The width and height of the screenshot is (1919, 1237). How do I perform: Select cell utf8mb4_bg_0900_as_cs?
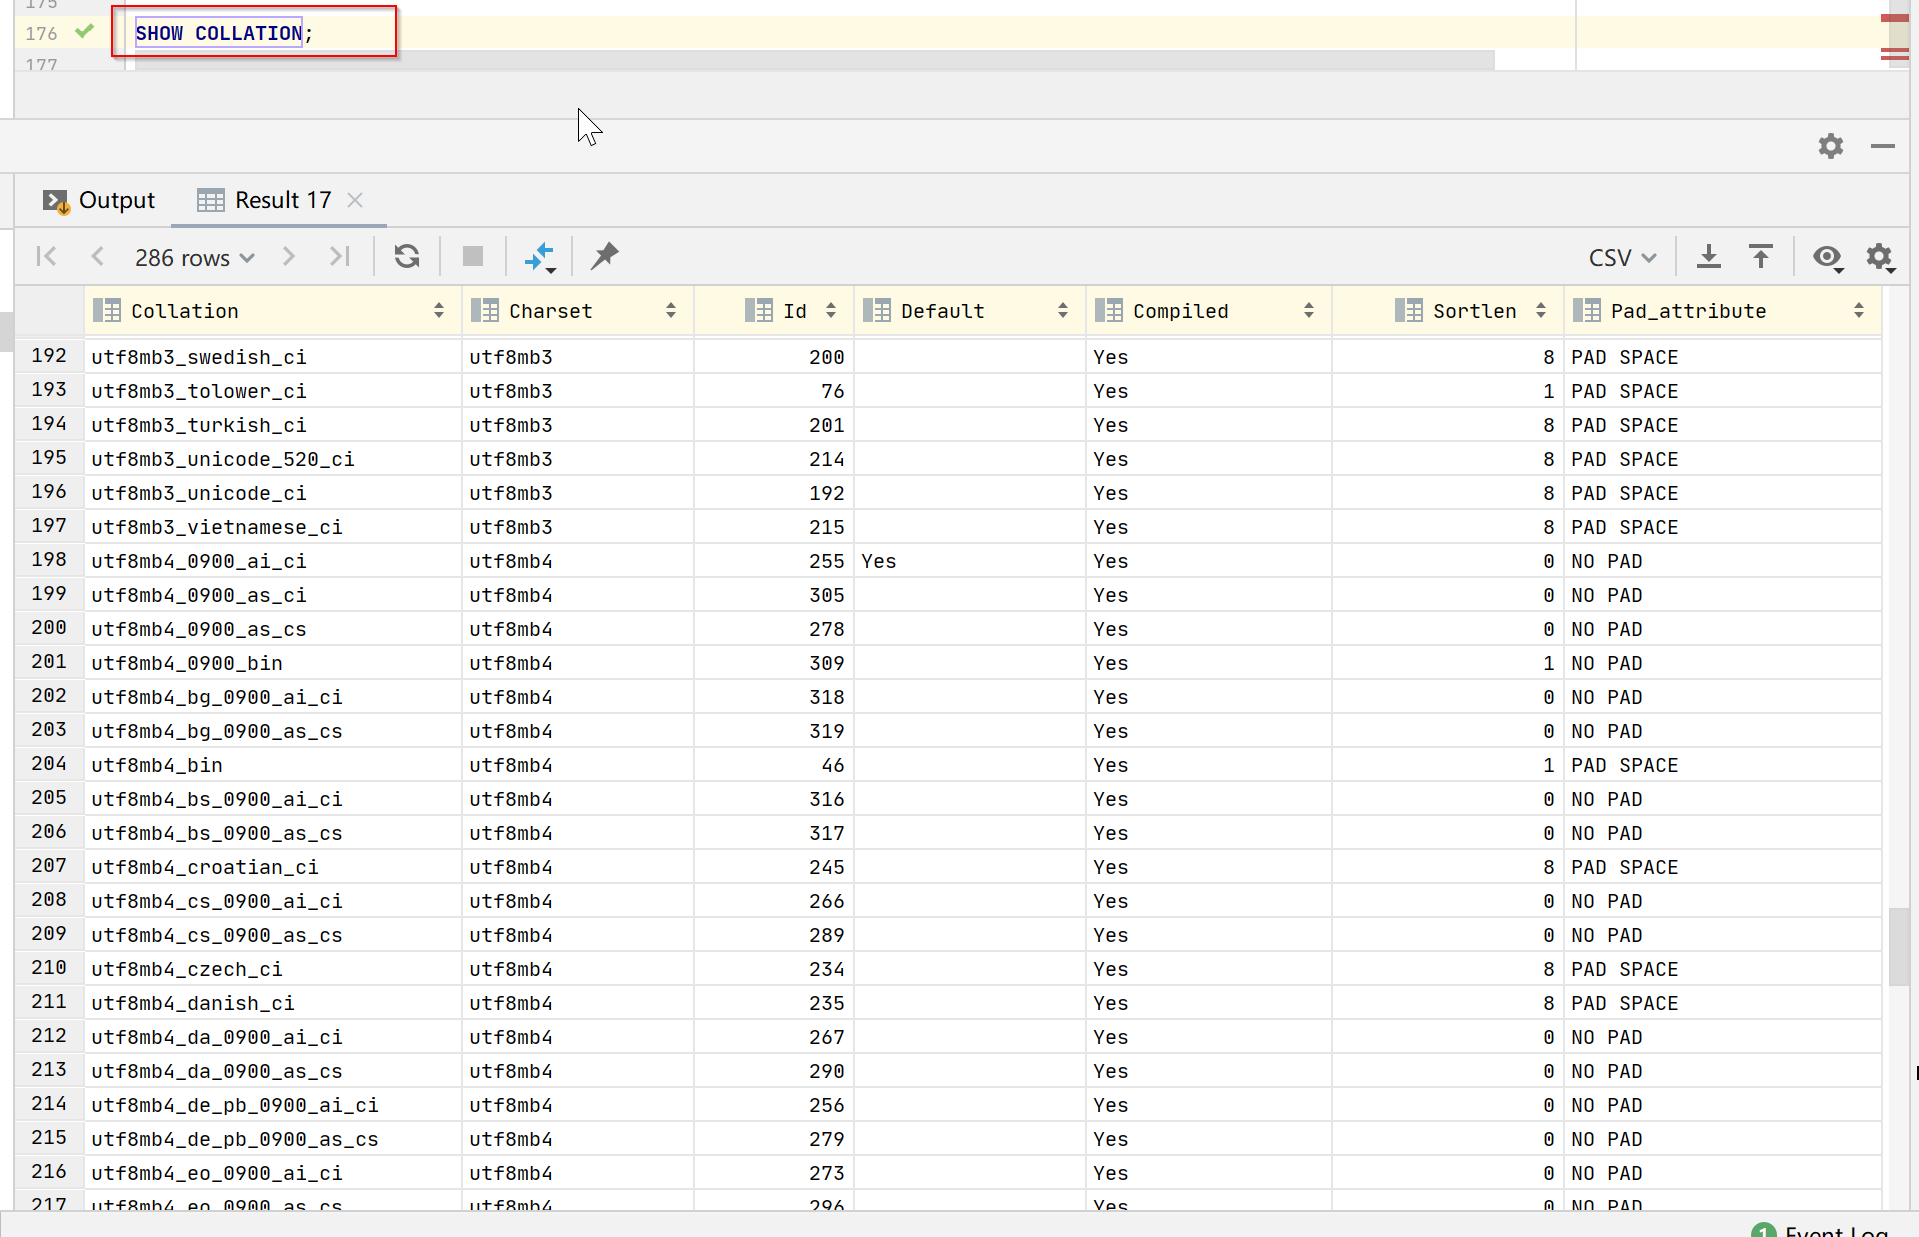273,731
